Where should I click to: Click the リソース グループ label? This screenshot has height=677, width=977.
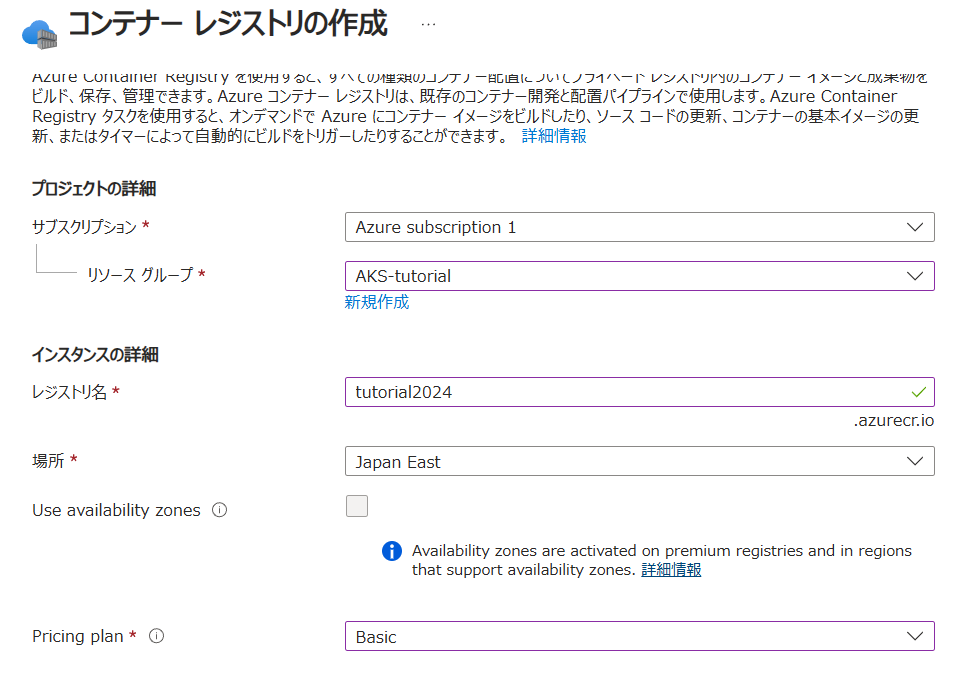coord(140,275)
